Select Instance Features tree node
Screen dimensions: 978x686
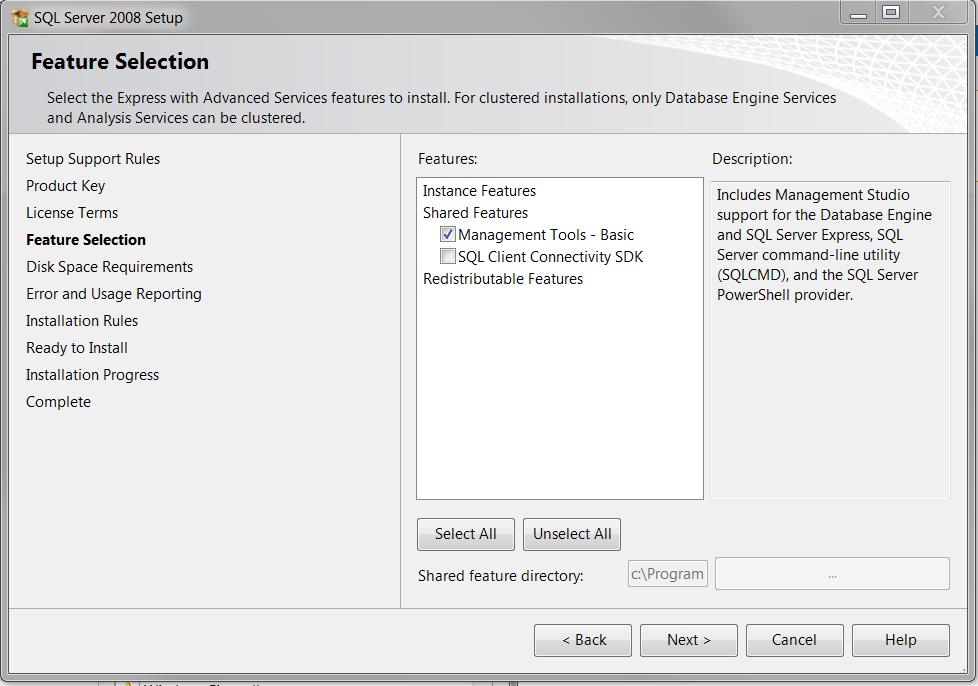[479, 191]
